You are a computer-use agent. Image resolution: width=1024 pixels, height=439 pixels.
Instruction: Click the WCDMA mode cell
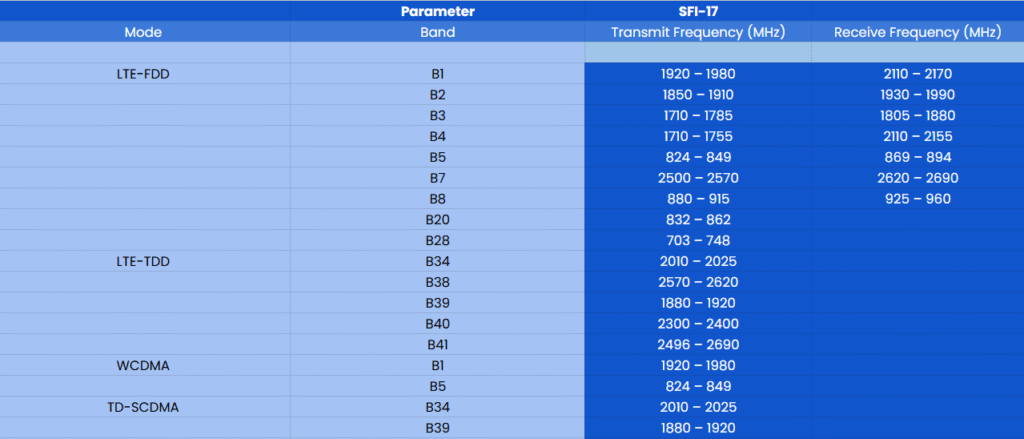(x=143, y=365)
